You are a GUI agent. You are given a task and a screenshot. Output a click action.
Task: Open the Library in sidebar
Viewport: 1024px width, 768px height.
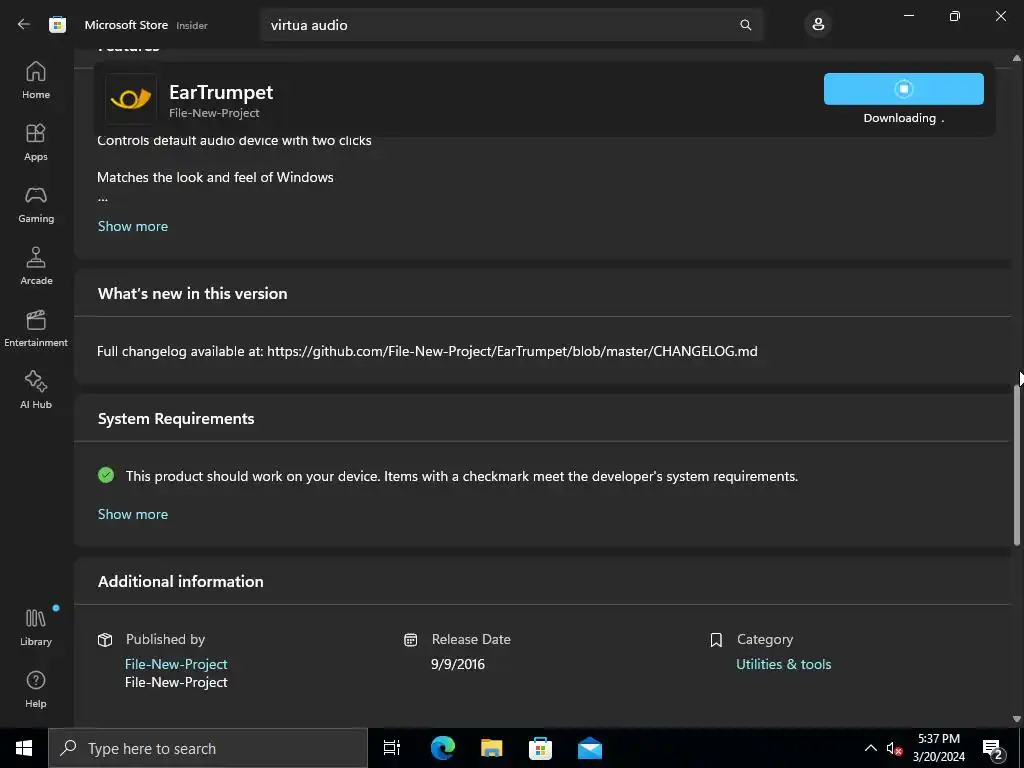point(36,627)
